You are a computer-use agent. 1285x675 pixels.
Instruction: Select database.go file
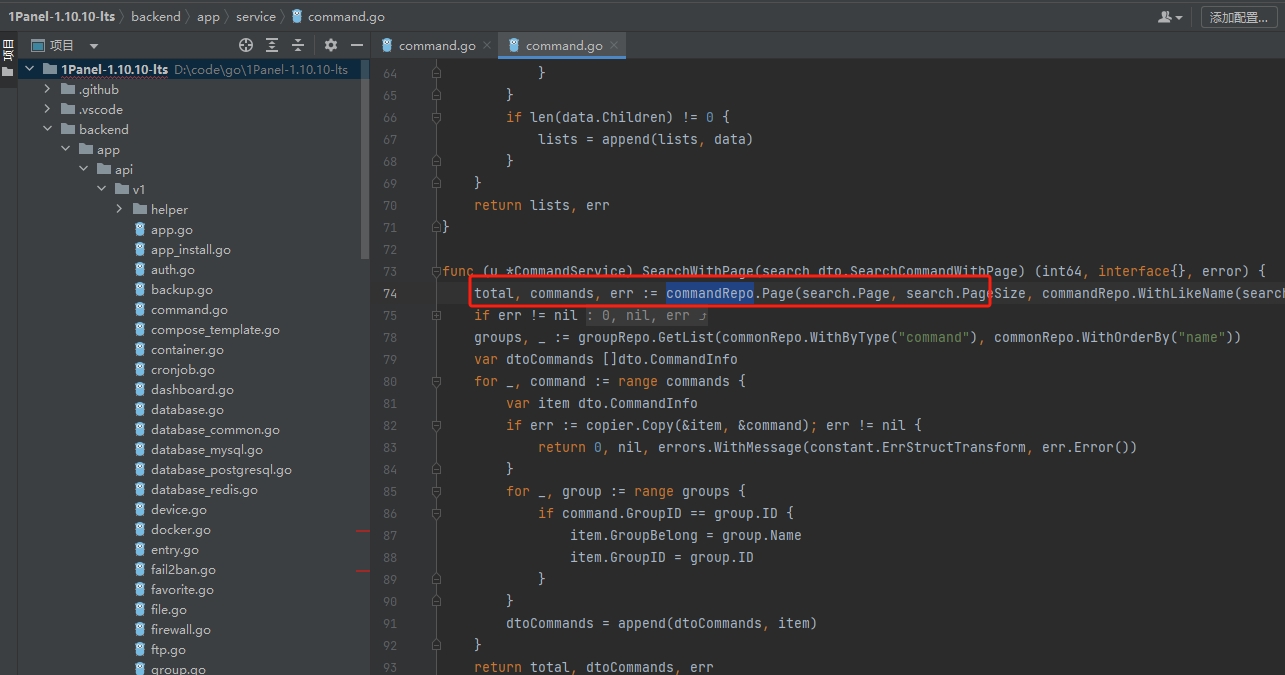(x=187, y=409)
